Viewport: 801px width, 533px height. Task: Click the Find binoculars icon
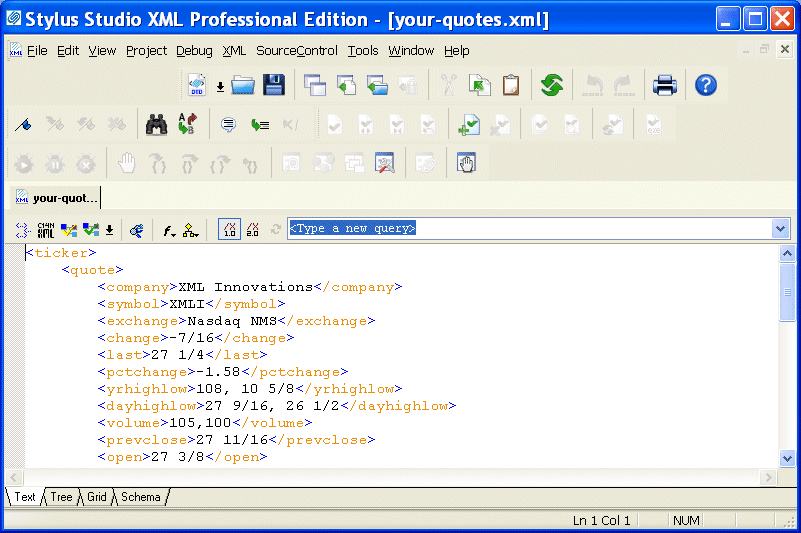click(156, 125)
